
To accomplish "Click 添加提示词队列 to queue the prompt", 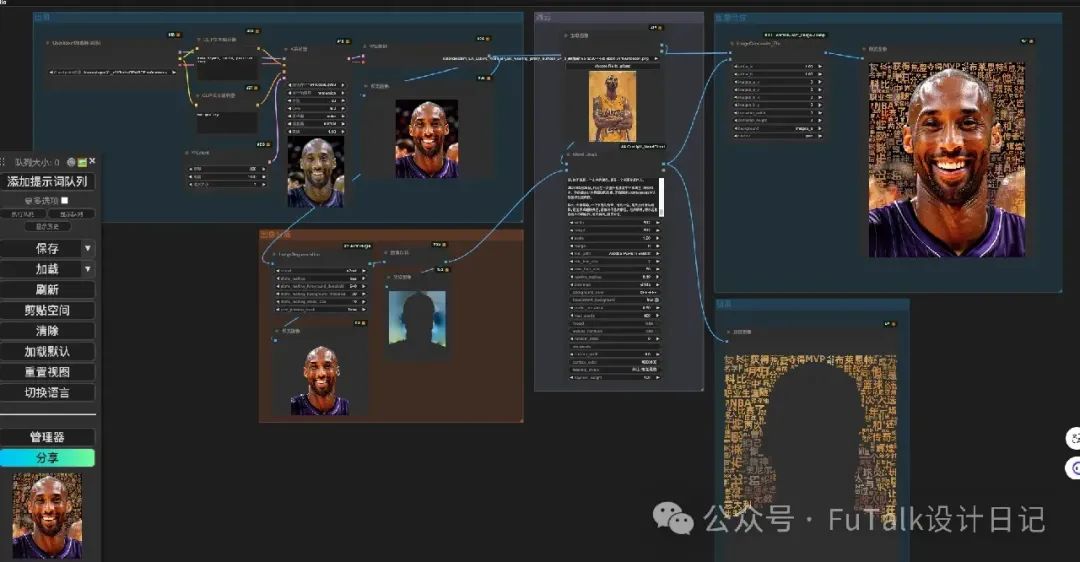I will click(x=48, y=181).
